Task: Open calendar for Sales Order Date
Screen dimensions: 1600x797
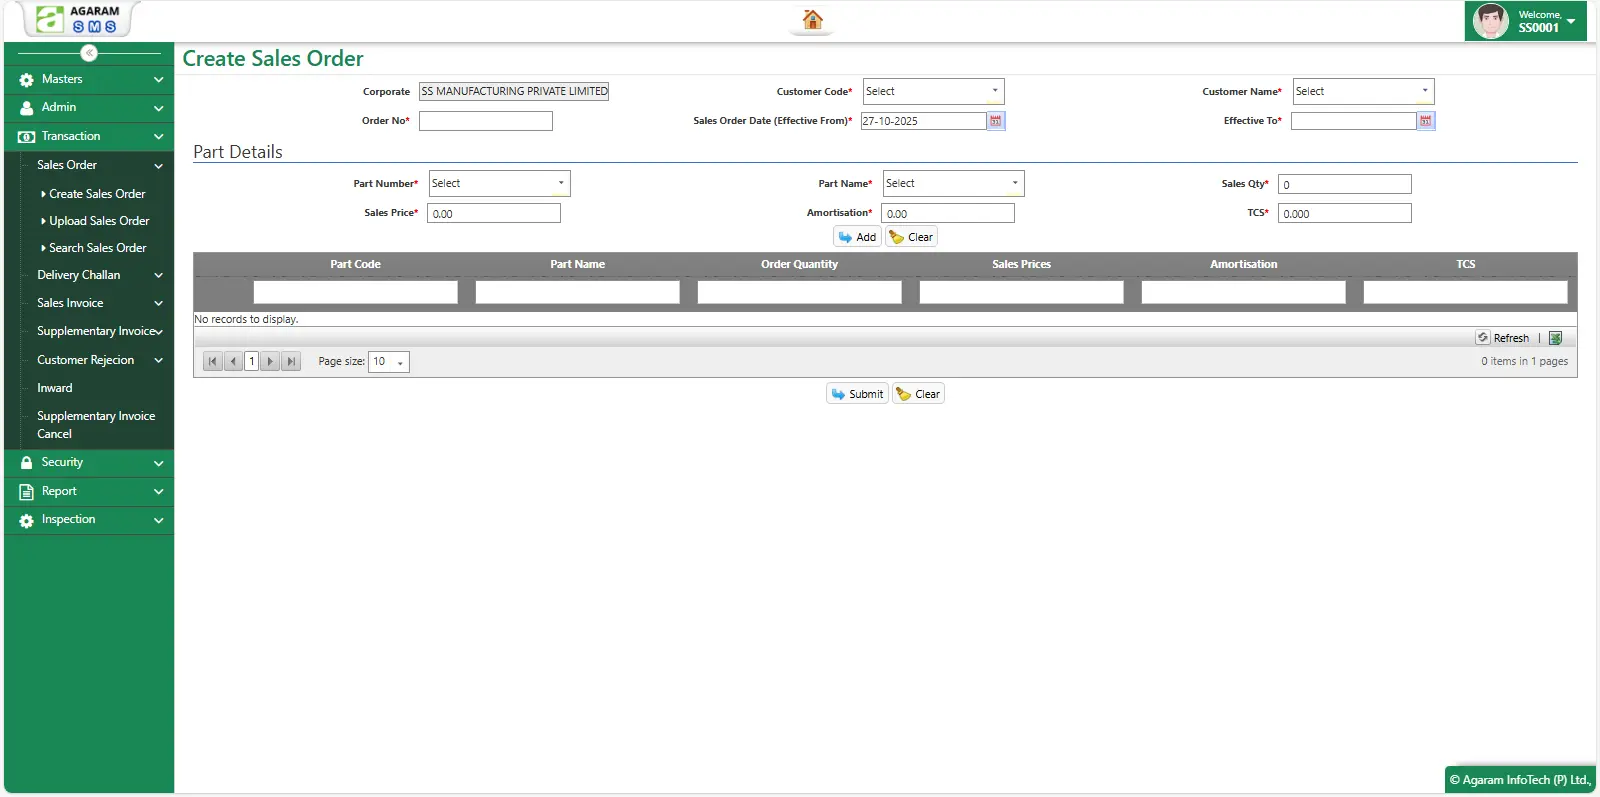Action: [996, 121]
